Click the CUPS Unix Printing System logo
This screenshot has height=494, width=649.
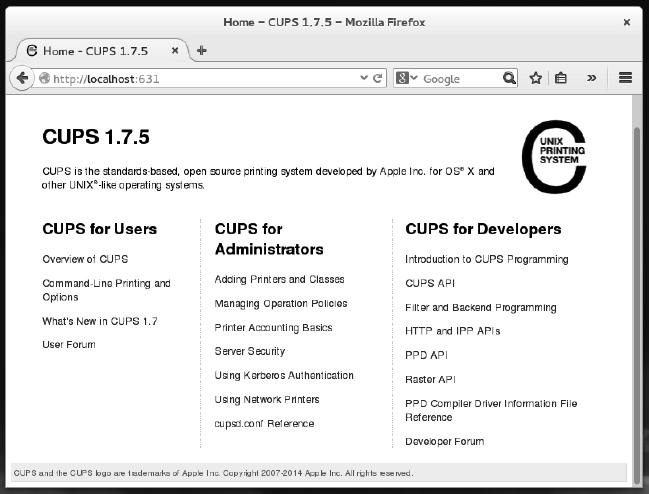pos(554,157)
